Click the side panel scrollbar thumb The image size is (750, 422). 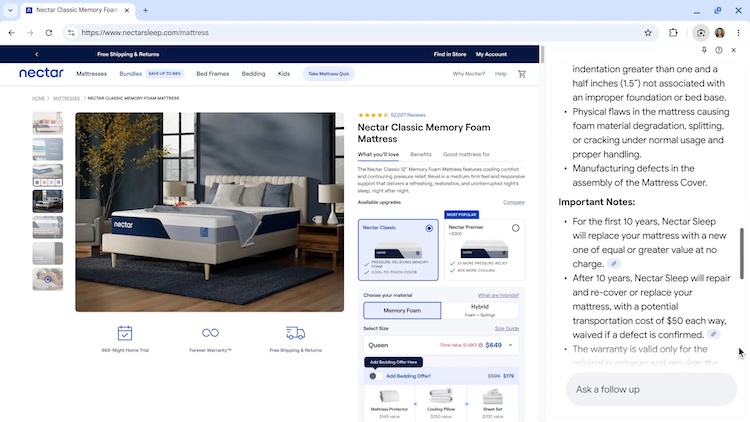tap(742, 254)
